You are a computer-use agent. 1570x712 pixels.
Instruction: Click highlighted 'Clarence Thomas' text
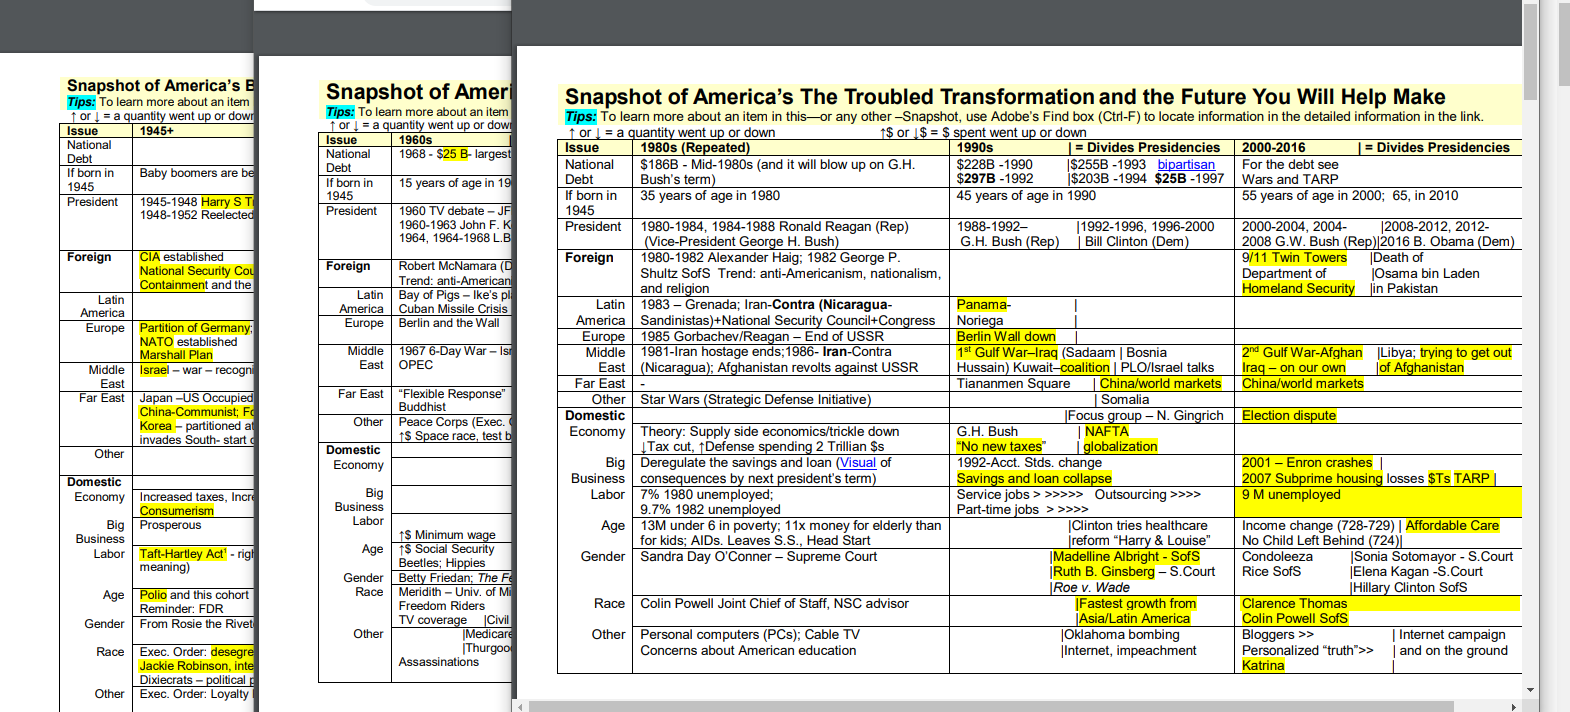pos(1294,603)
